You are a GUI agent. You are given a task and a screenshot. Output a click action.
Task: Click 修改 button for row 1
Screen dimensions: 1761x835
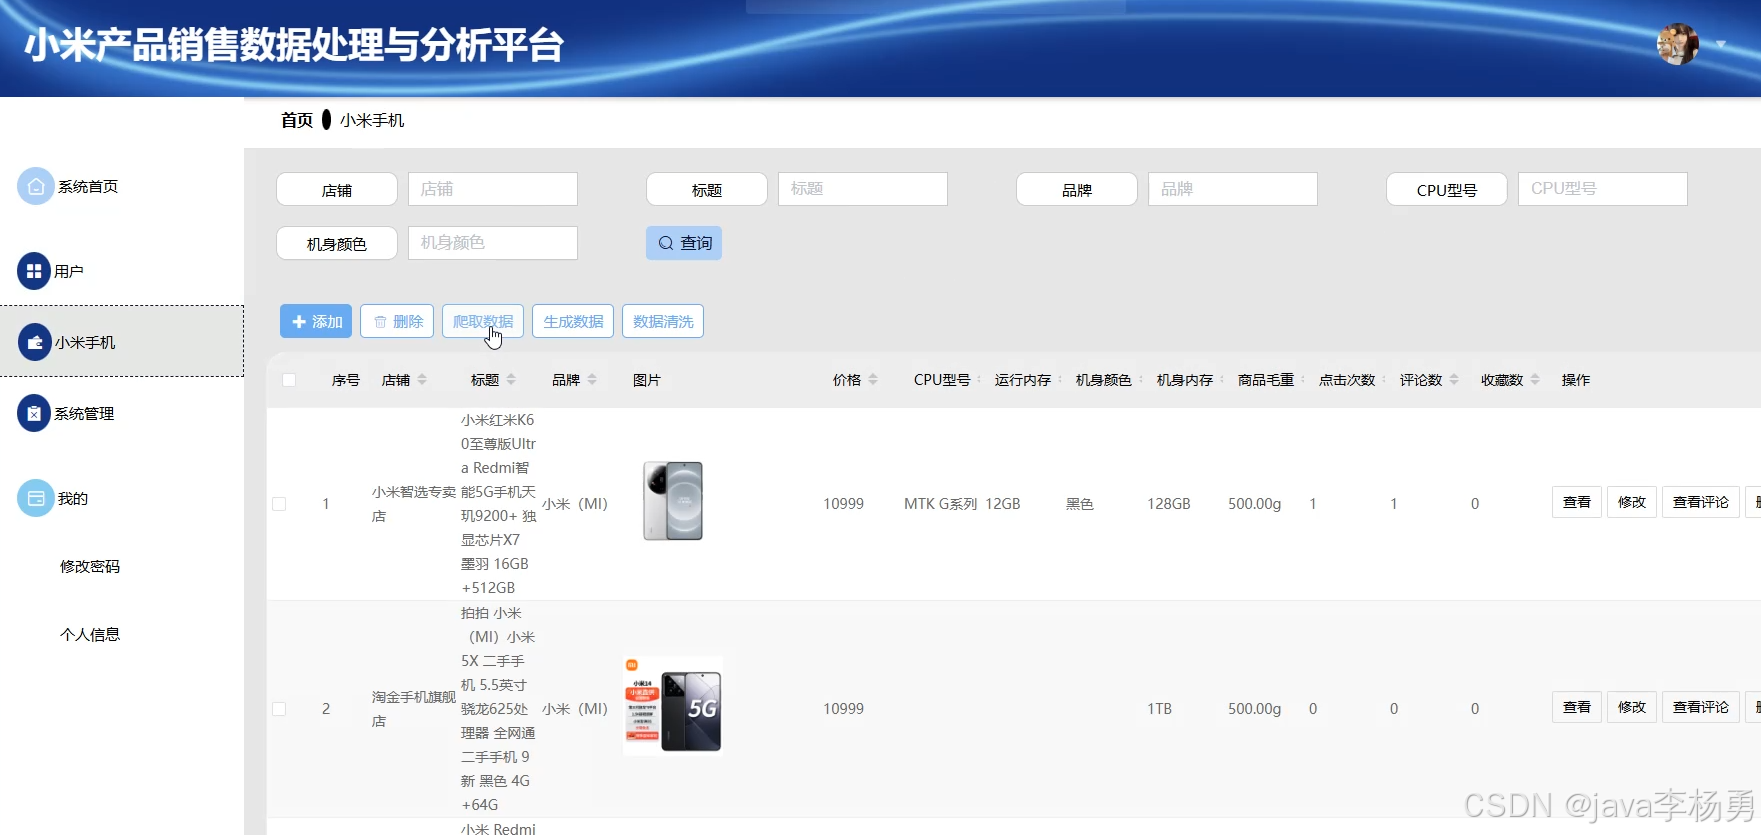coord(1632,502)
